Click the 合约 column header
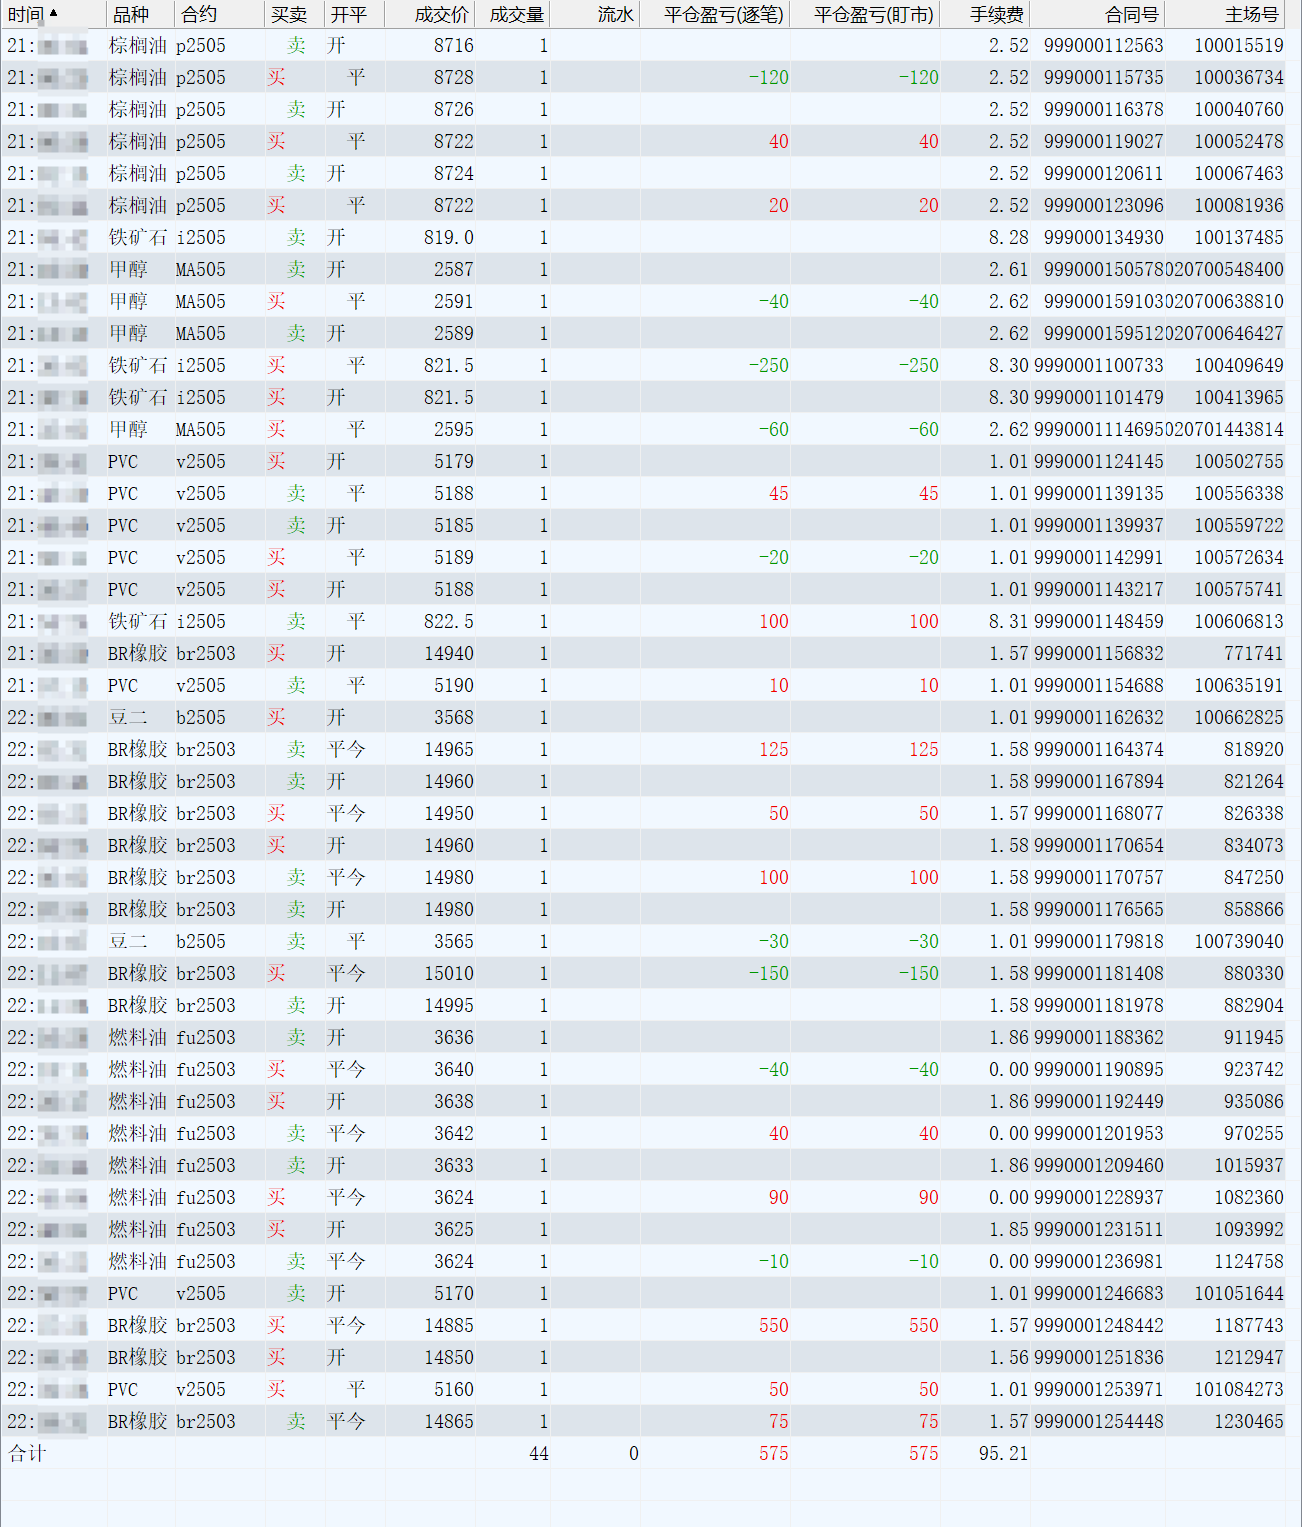 pyautogui.click(x=199, y=14)
